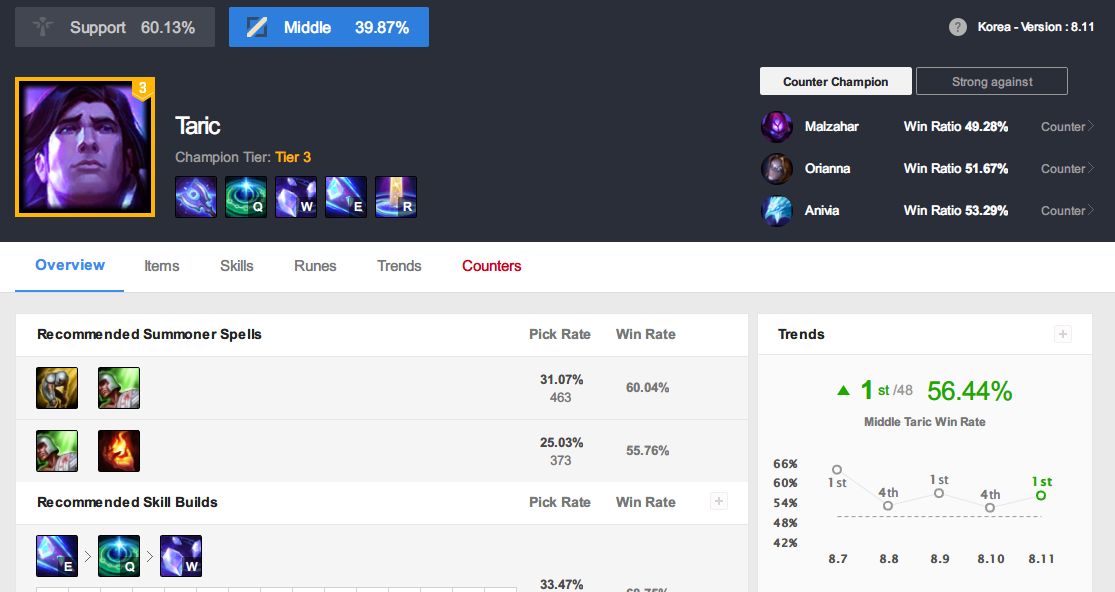The image size is (1115, 592).
Task: Click the Malzahar champion name
Action: 831,127
